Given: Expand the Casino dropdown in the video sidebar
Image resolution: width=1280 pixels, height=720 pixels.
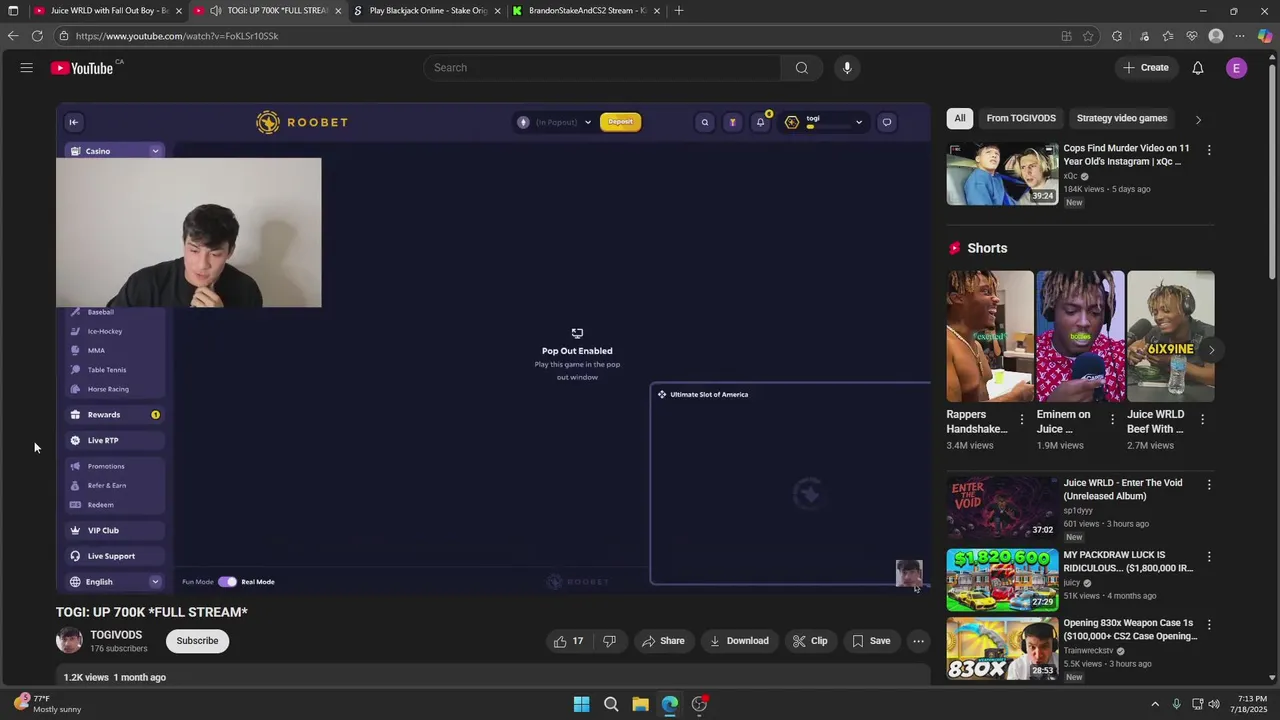Looking at the screenshot, I should click(x=155, y=151).
